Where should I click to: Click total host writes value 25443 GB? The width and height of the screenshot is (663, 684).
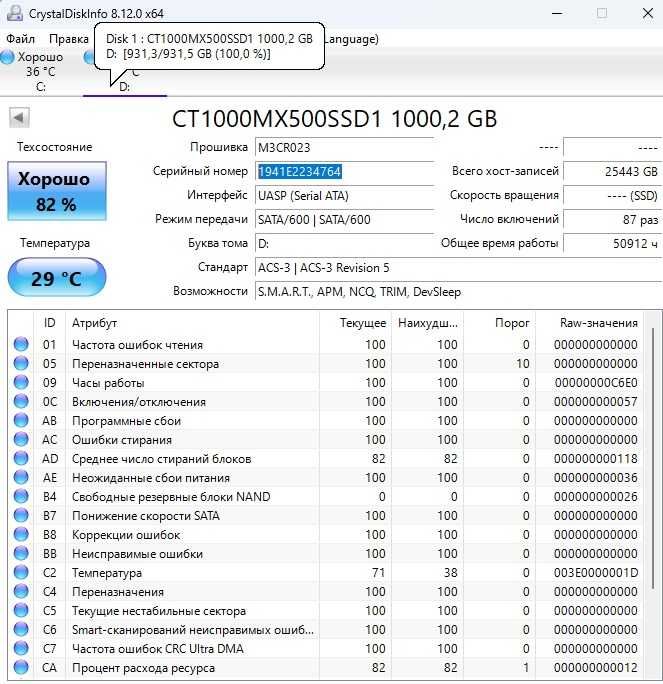(612, 171)
